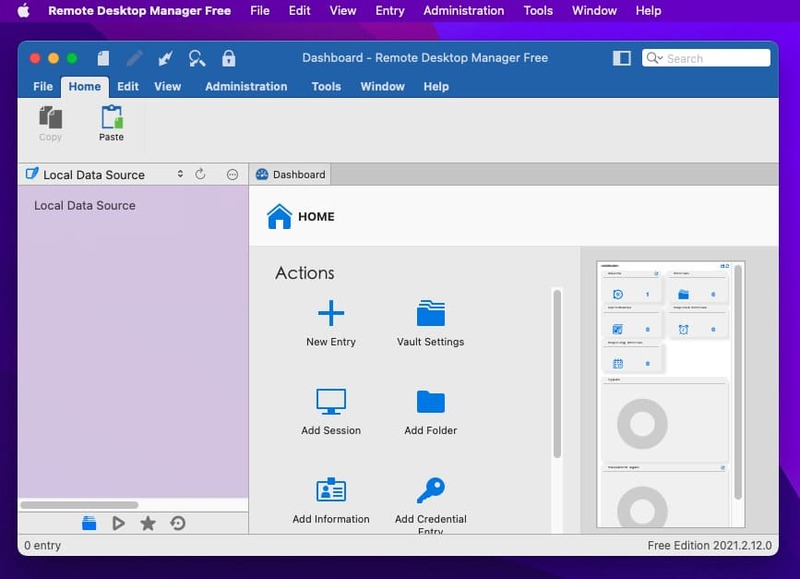Screen dimensions: 800x579
Task: Click the "0 entry" status bar text
Action: pyautogui.click(x=42, y=545)
